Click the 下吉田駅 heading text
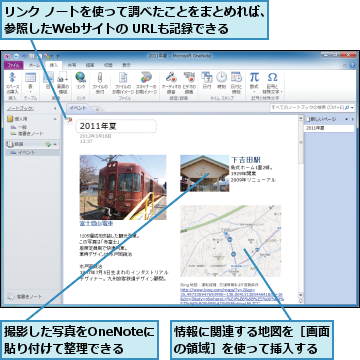The height and width of the screenshot is (360, 360). click(246, 160)
